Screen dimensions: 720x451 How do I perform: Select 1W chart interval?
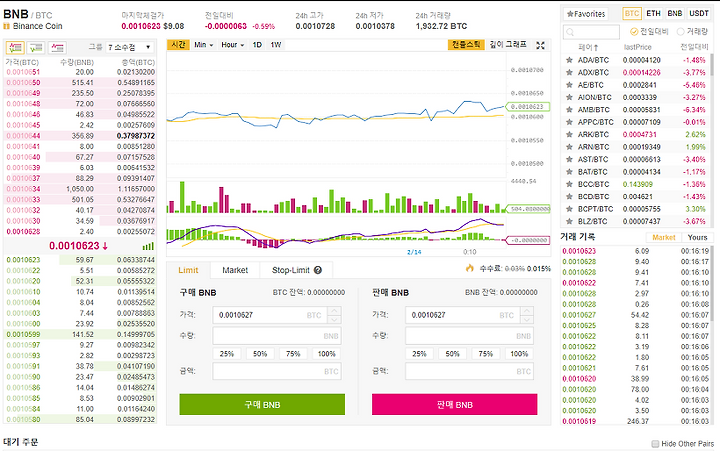click(276, 45)
